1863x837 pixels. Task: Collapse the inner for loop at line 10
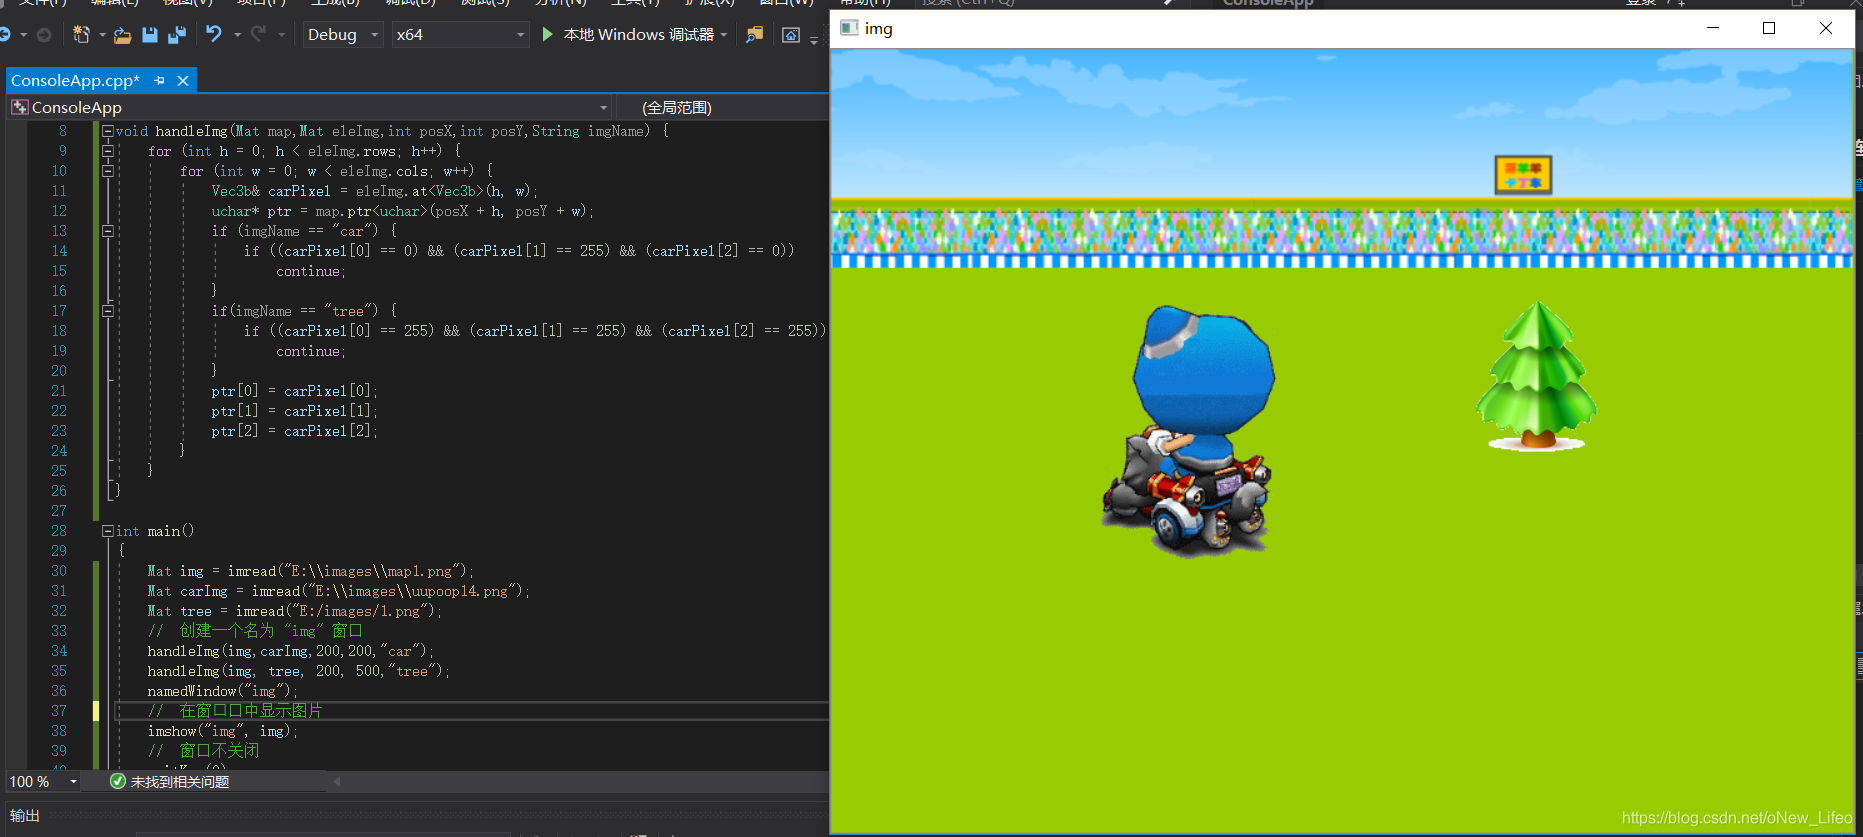tap(107, 171)
